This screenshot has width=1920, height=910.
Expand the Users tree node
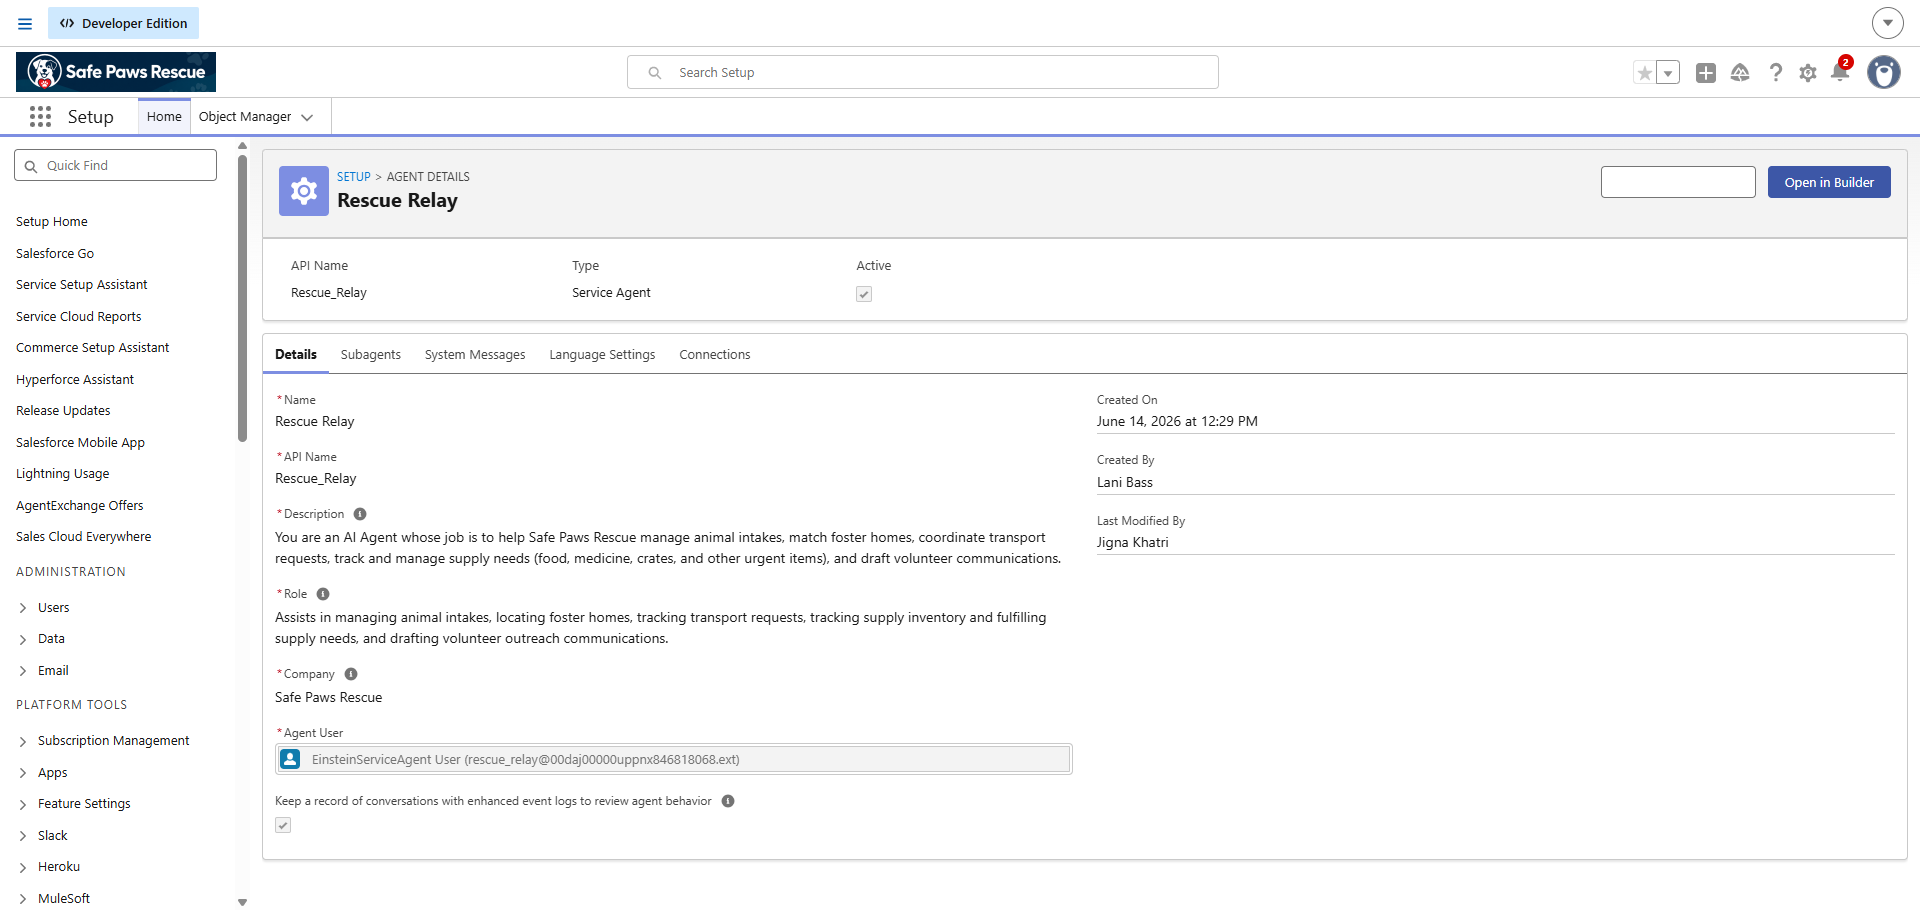(x=23, y=608)
